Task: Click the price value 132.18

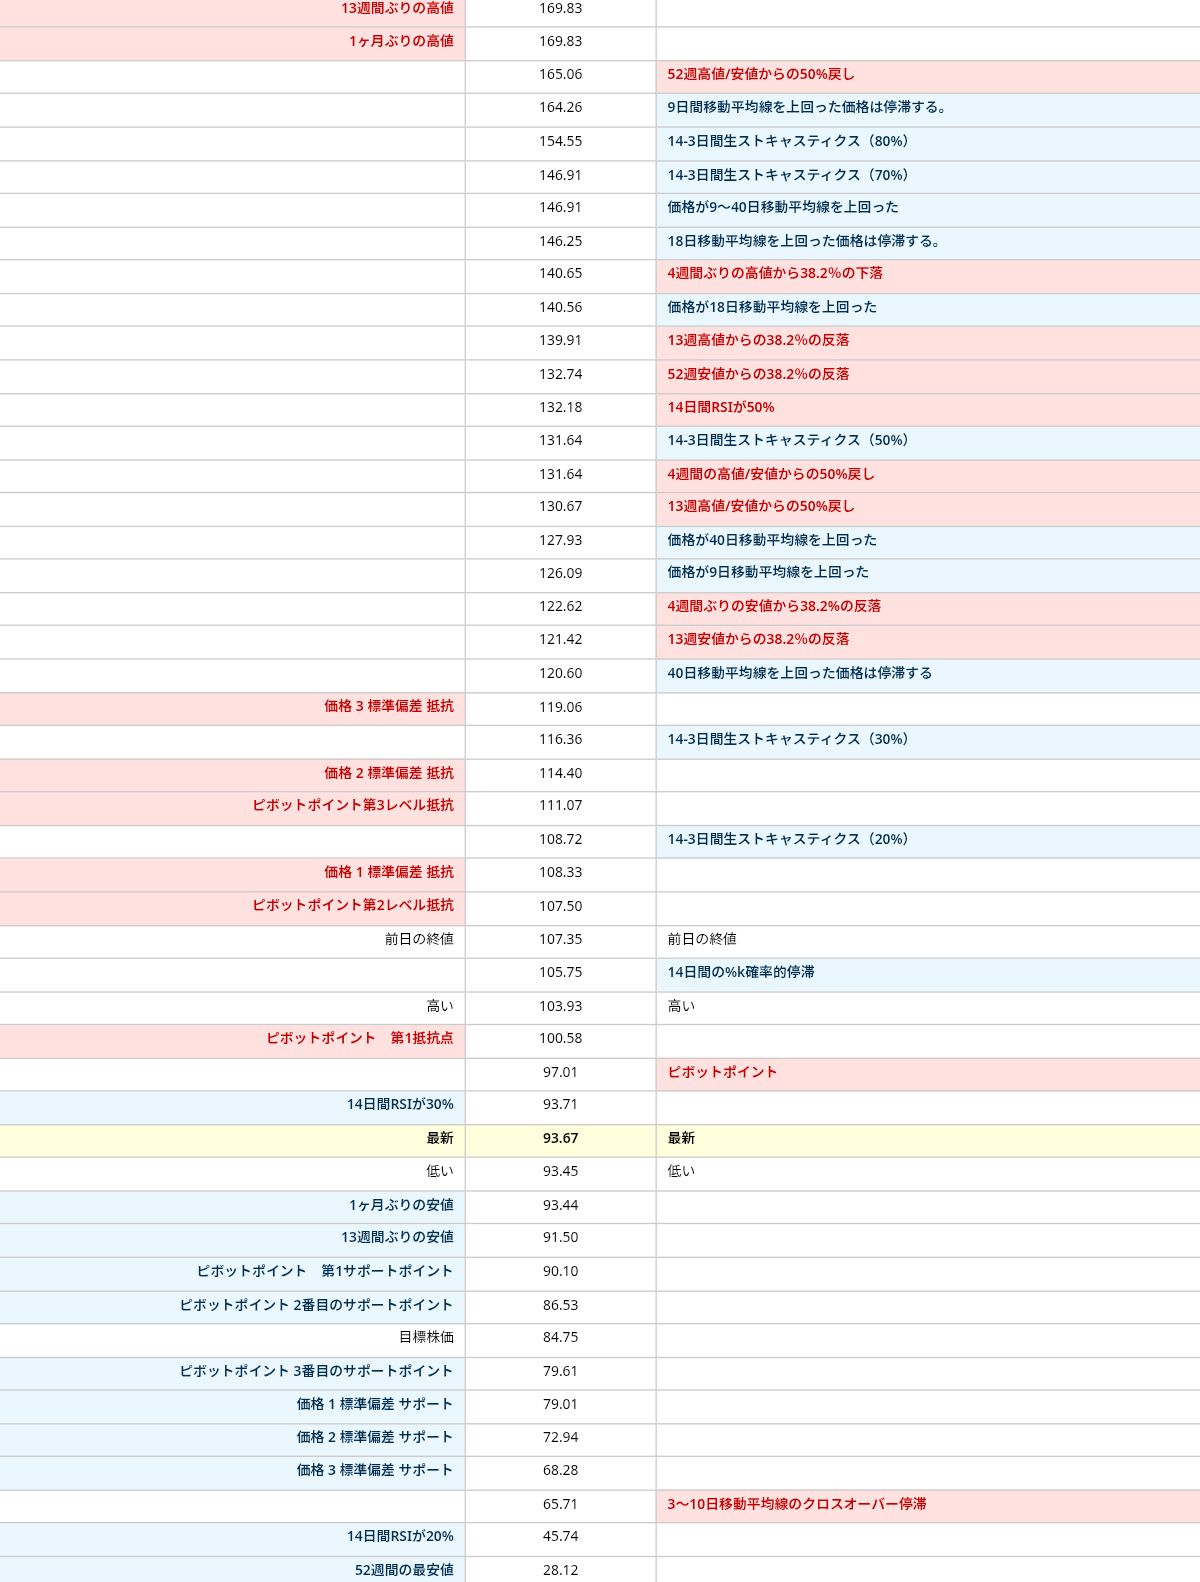Action: pyautogui.click(x=560, y=407)
